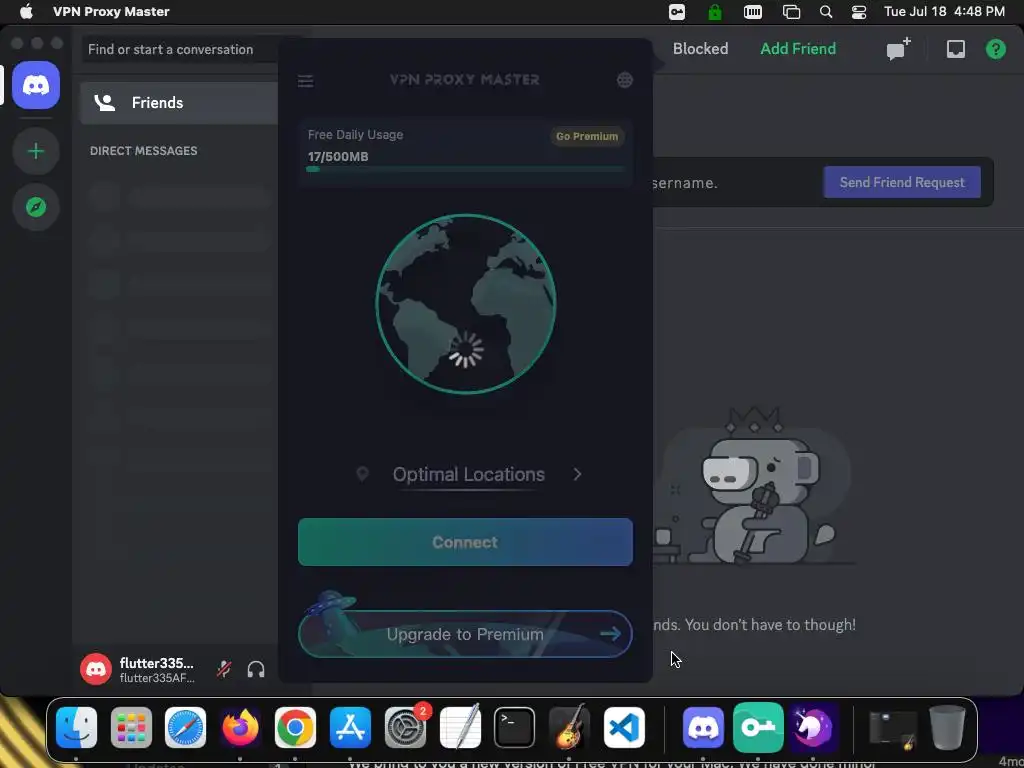Open Terminal from the dock
This screenshot has width=1024, height=768.
tap(515, 727)
